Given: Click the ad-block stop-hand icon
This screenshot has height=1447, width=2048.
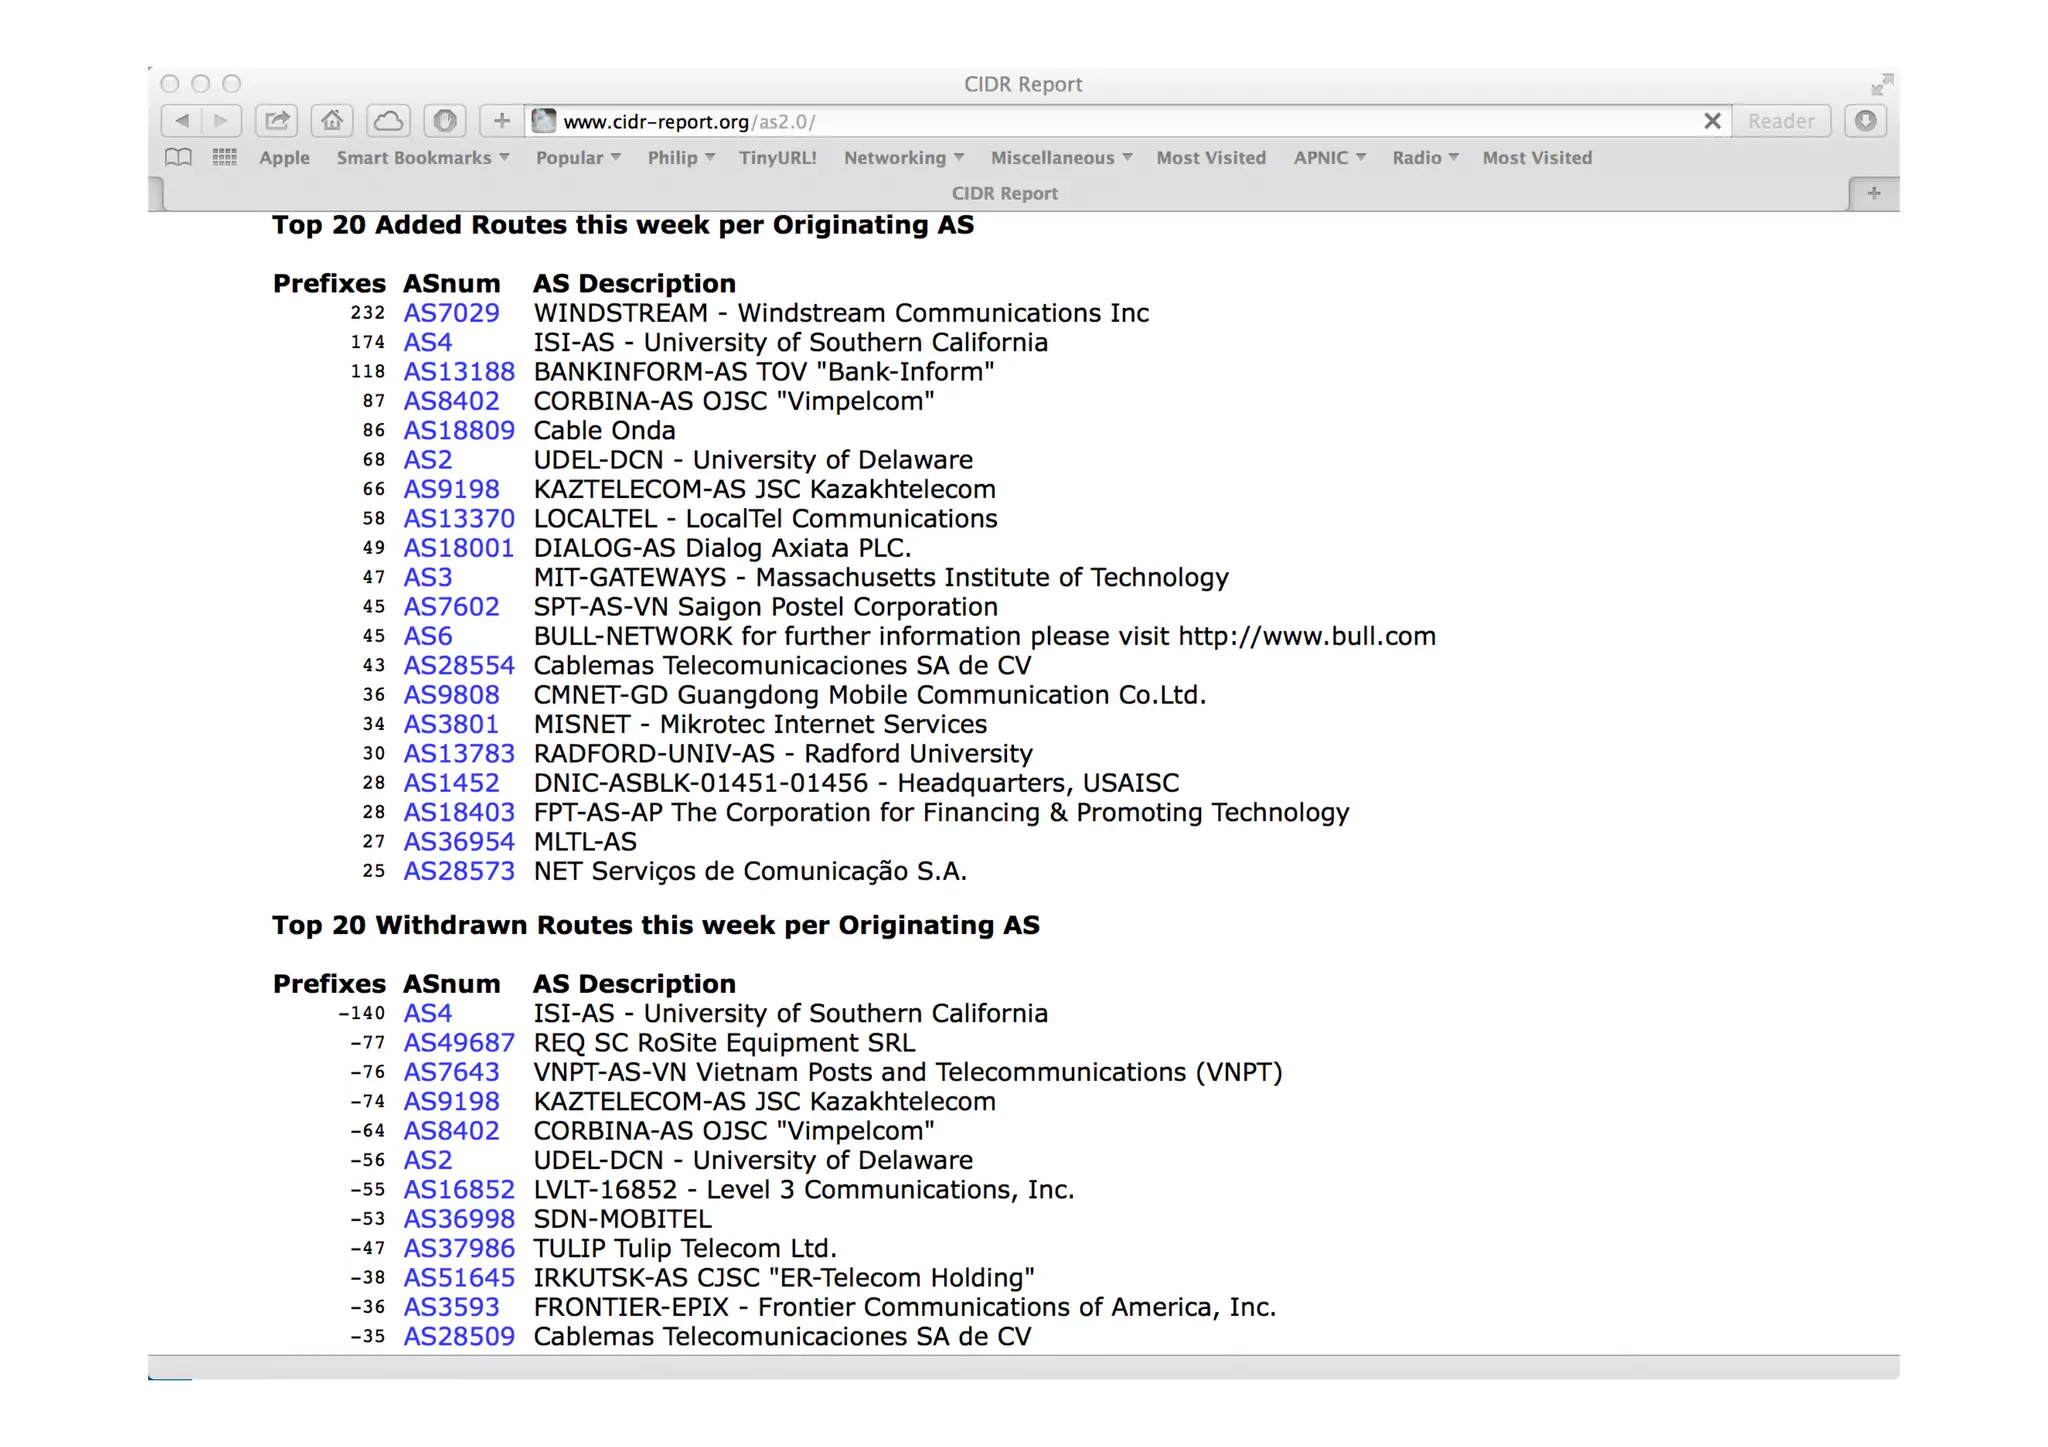Looking at the screenshot, I should [x=445, y=121].
